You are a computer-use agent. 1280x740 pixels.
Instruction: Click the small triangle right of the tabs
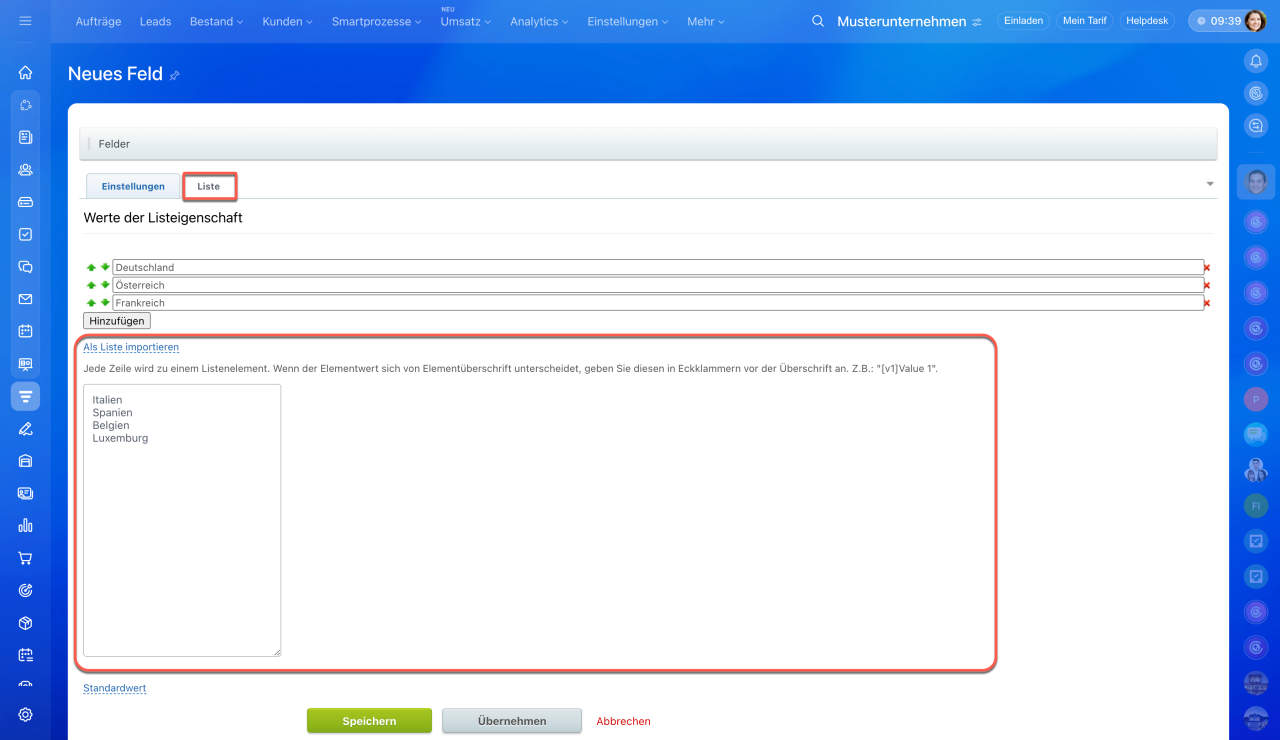tap(1210, 184)
